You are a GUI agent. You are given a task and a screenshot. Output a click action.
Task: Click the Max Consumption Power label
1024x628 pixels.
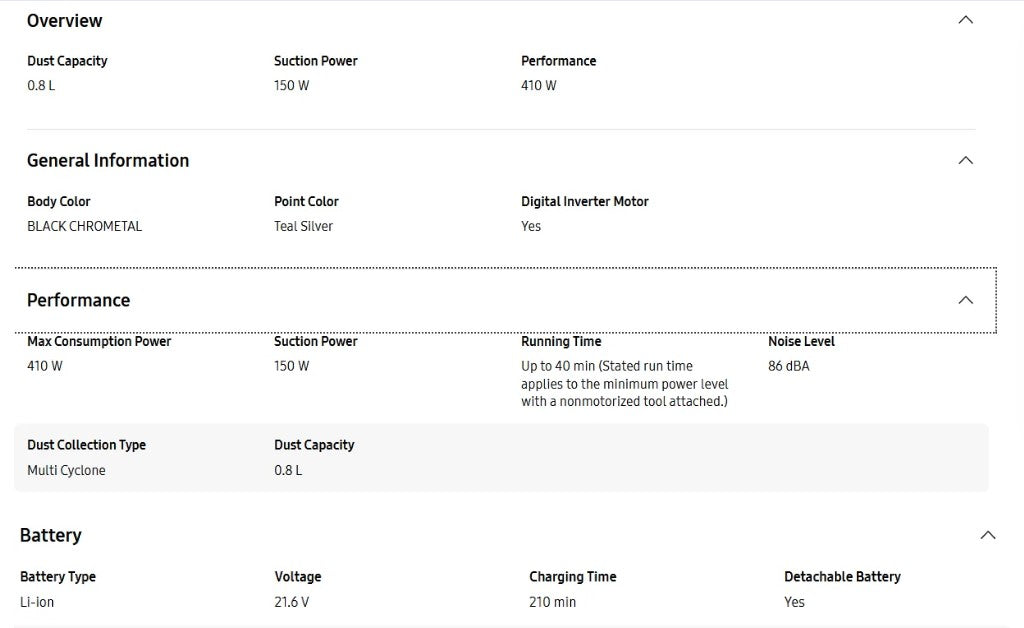[x=99, y=341]
